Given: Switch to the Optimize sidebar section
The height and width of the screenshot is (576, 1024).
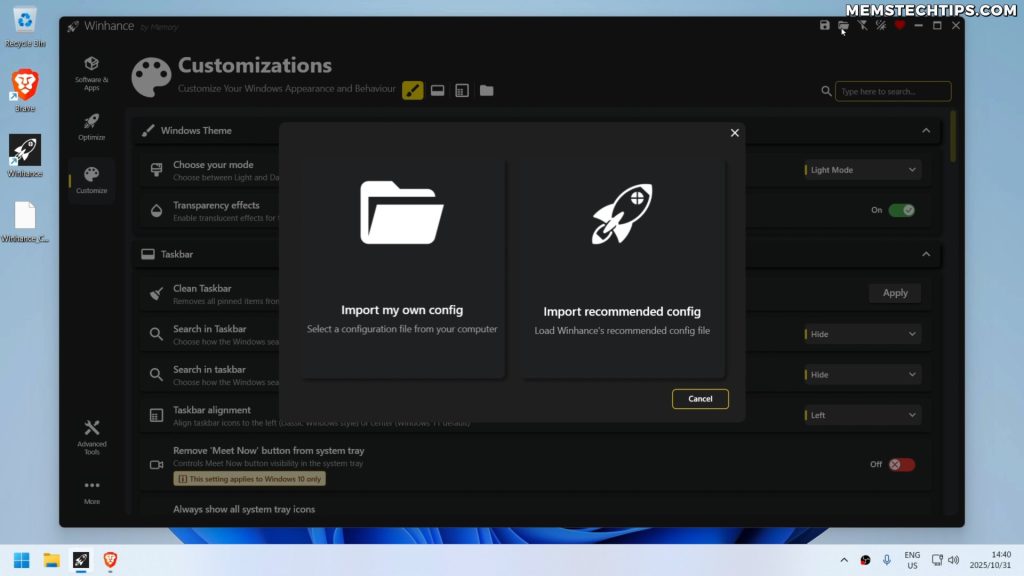Looking at the screenshot, I should click(91, 125).
